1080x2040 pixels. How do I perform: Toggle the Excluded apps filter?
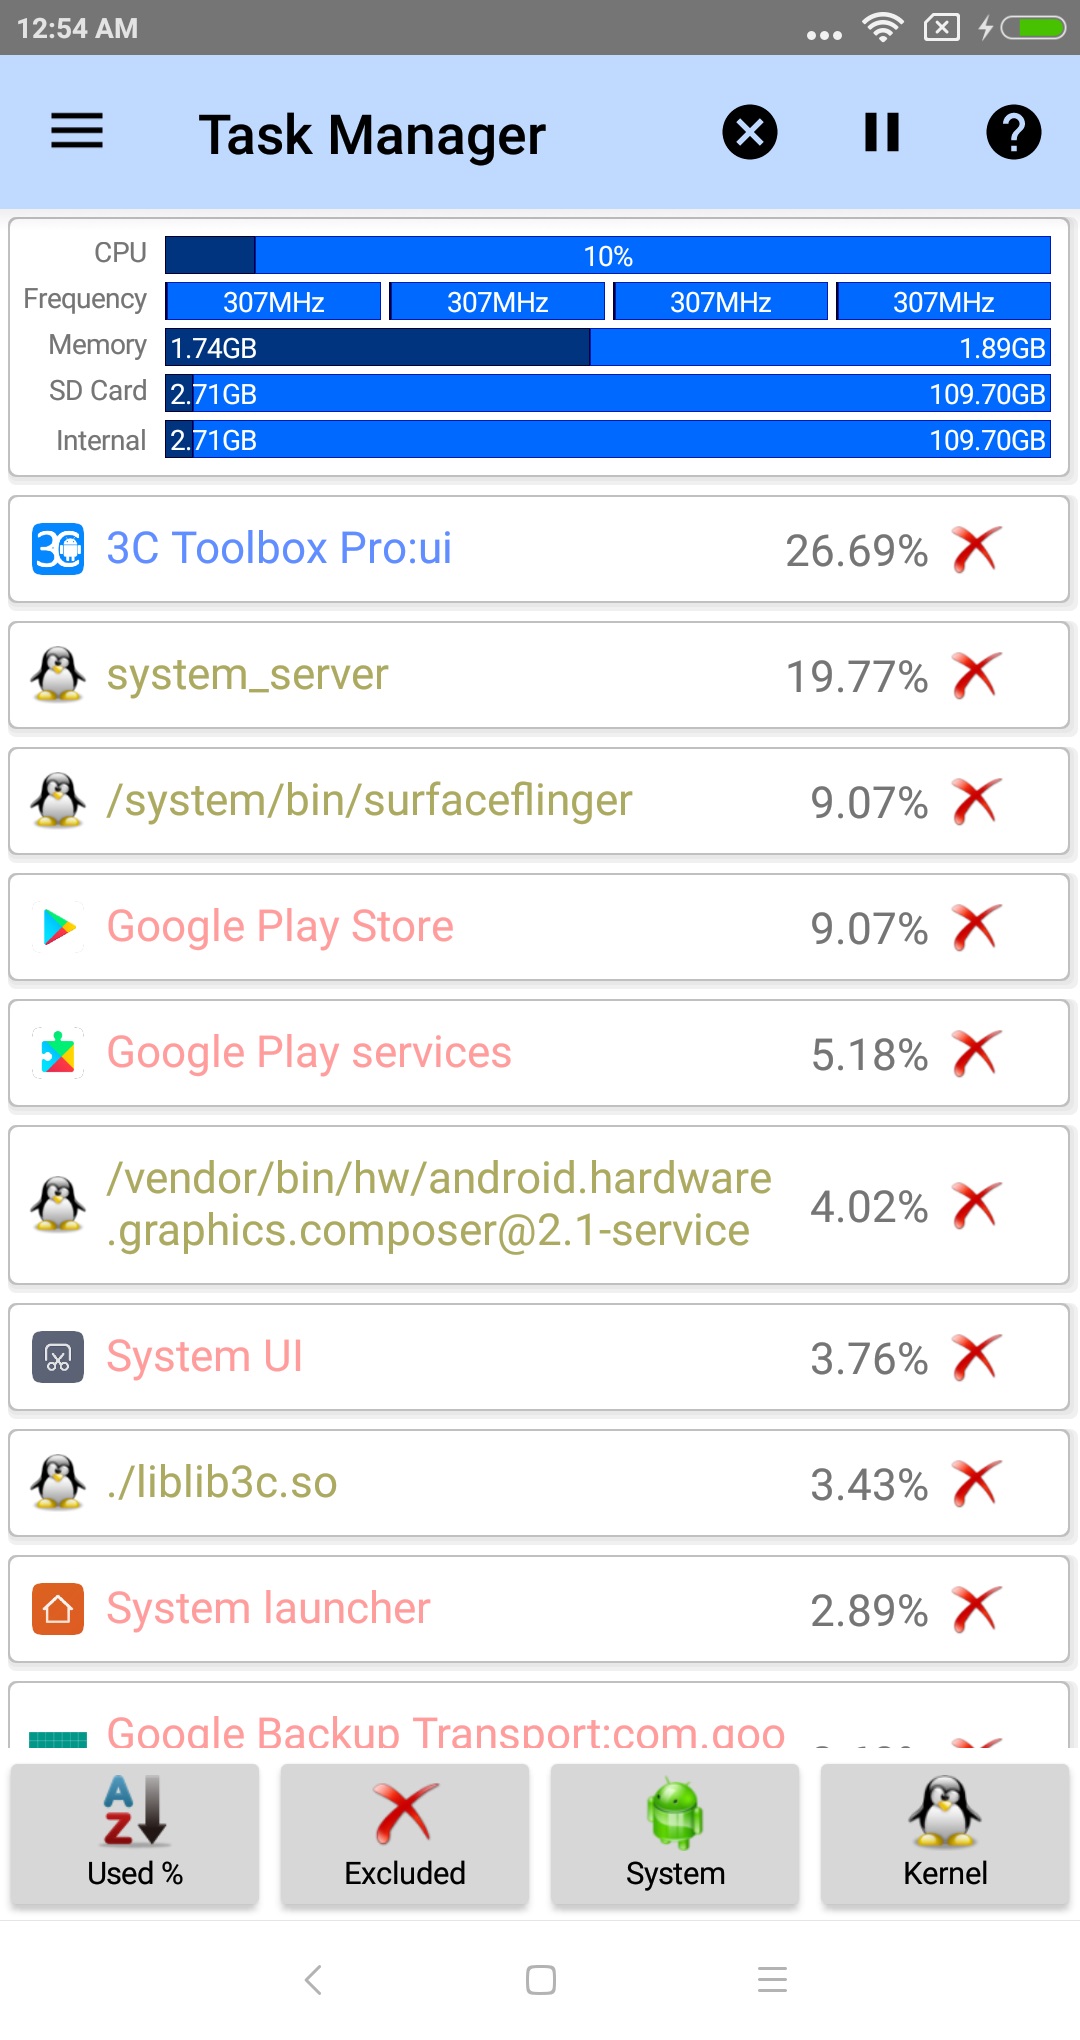coord(405,1835)
